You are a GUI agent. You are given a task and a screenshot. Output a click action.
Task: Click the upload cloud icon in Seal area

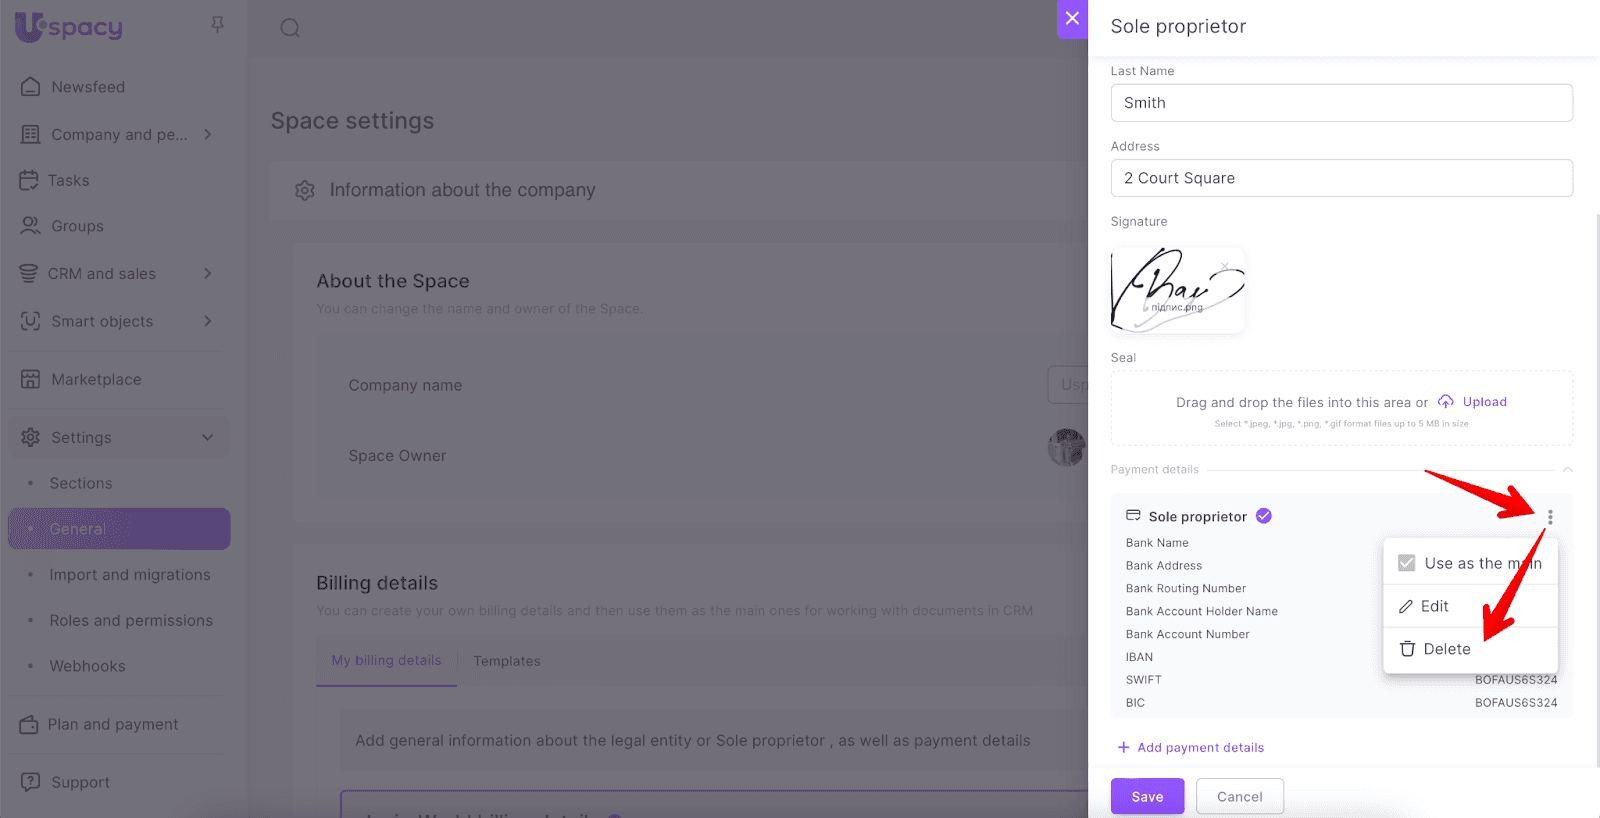tap(1446, 402)
